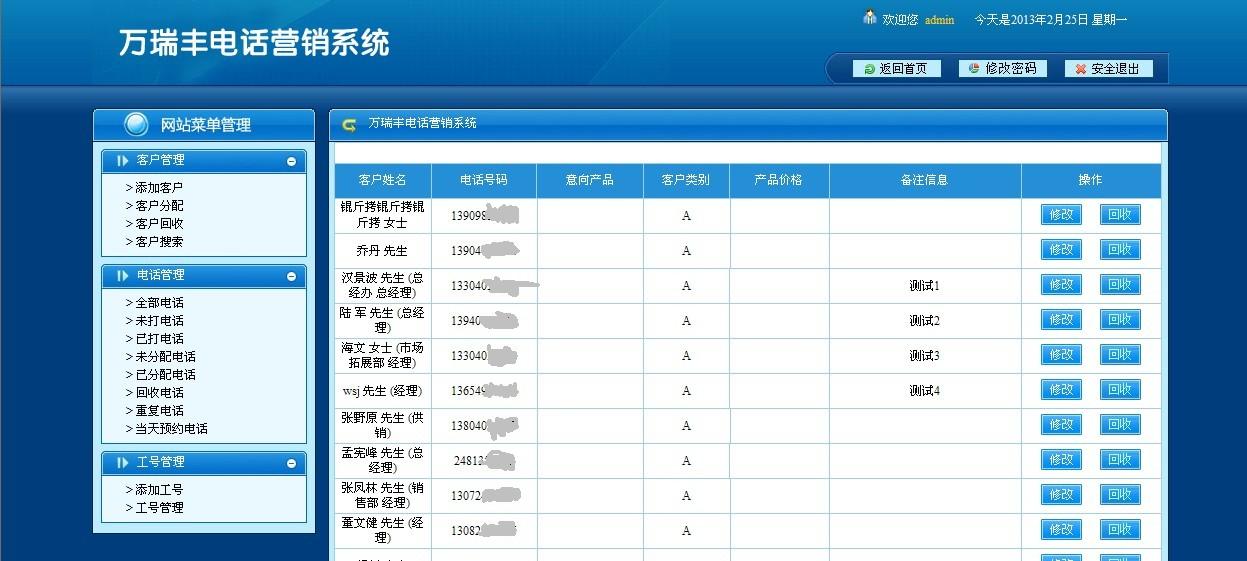Click the 返回首页 home button
Screen dimensions: 1247x561
(x=896, y=69)
